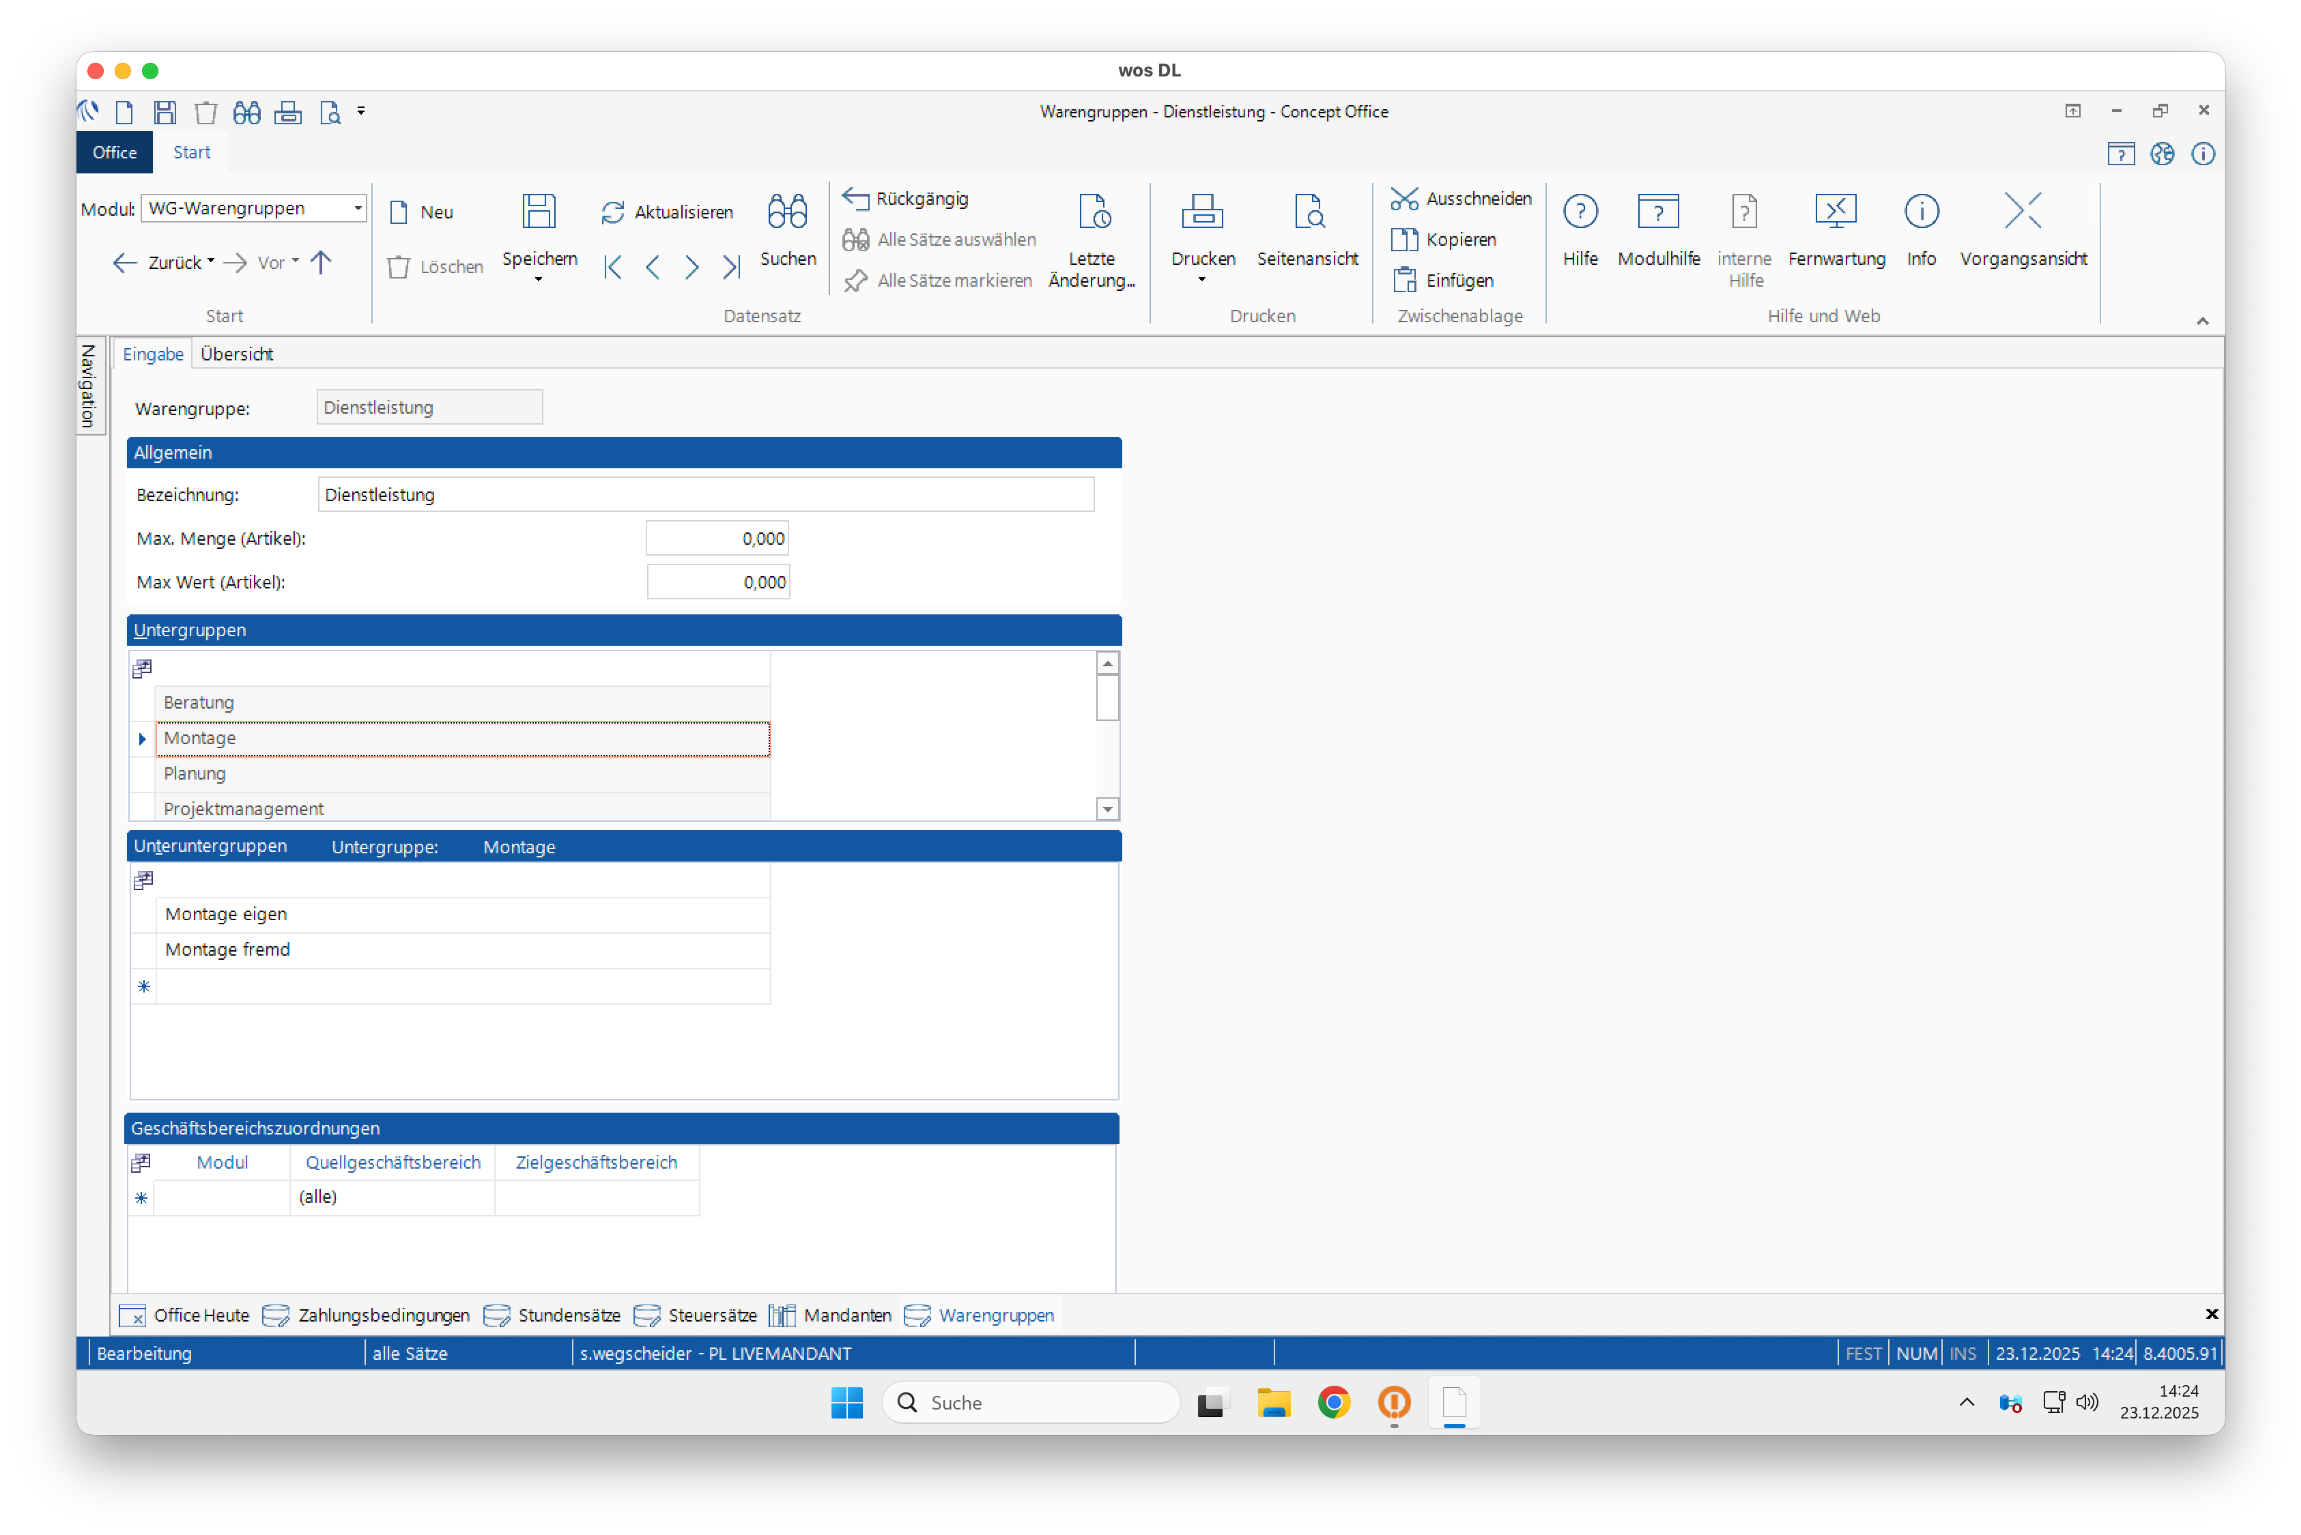This screenshot has width=2301, height=1535.
Task: Open the Modul WG-Warengruppen dropdown
Action: tap(357, 208)
